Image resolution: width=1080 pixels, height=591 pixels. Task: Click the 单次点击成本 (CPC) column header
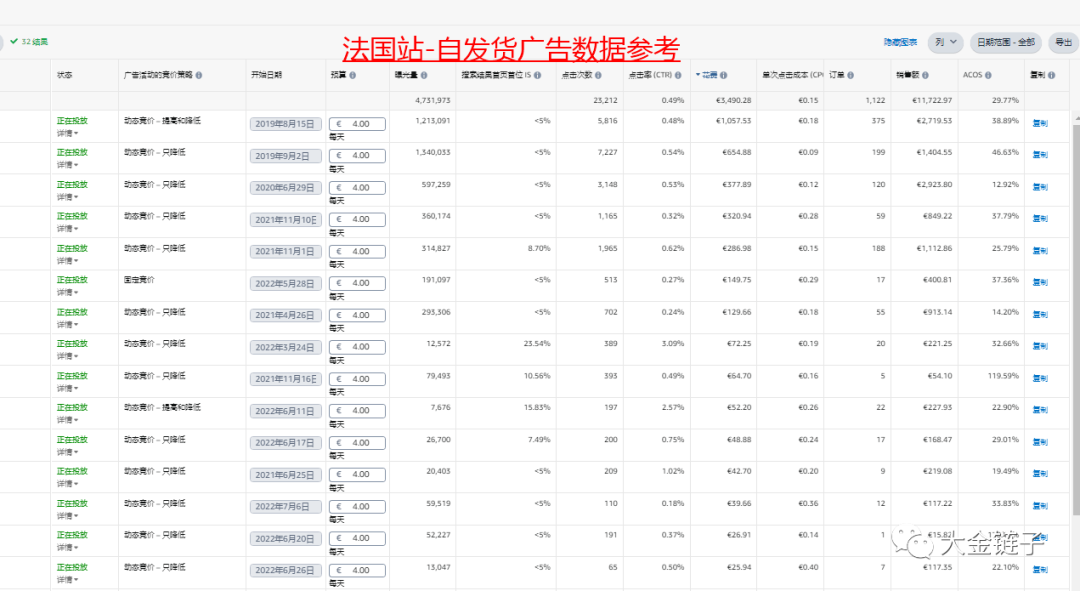[792, 75]
